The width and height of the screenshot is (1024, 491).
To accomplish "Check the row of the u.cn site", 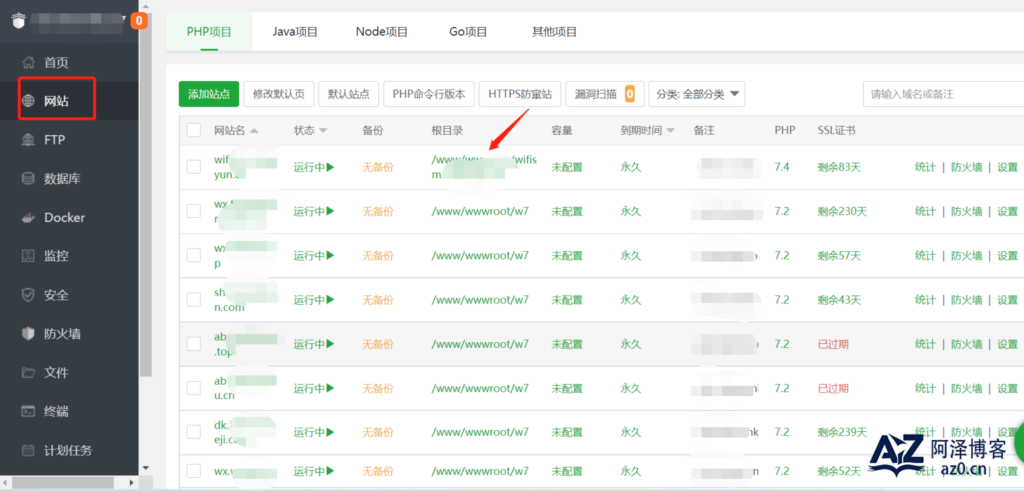I will [x=194, y=388].
